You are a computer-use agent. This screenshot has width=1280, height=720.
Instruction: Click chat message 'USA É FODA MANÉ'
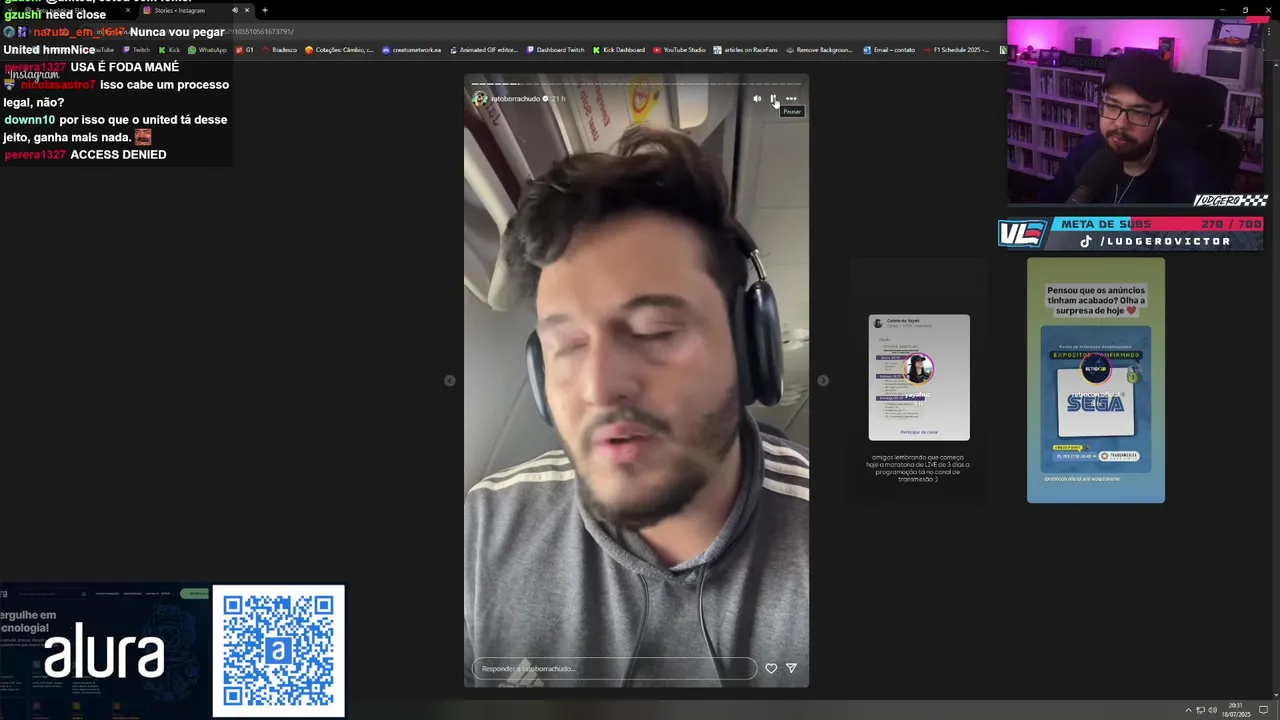[125, 67]
